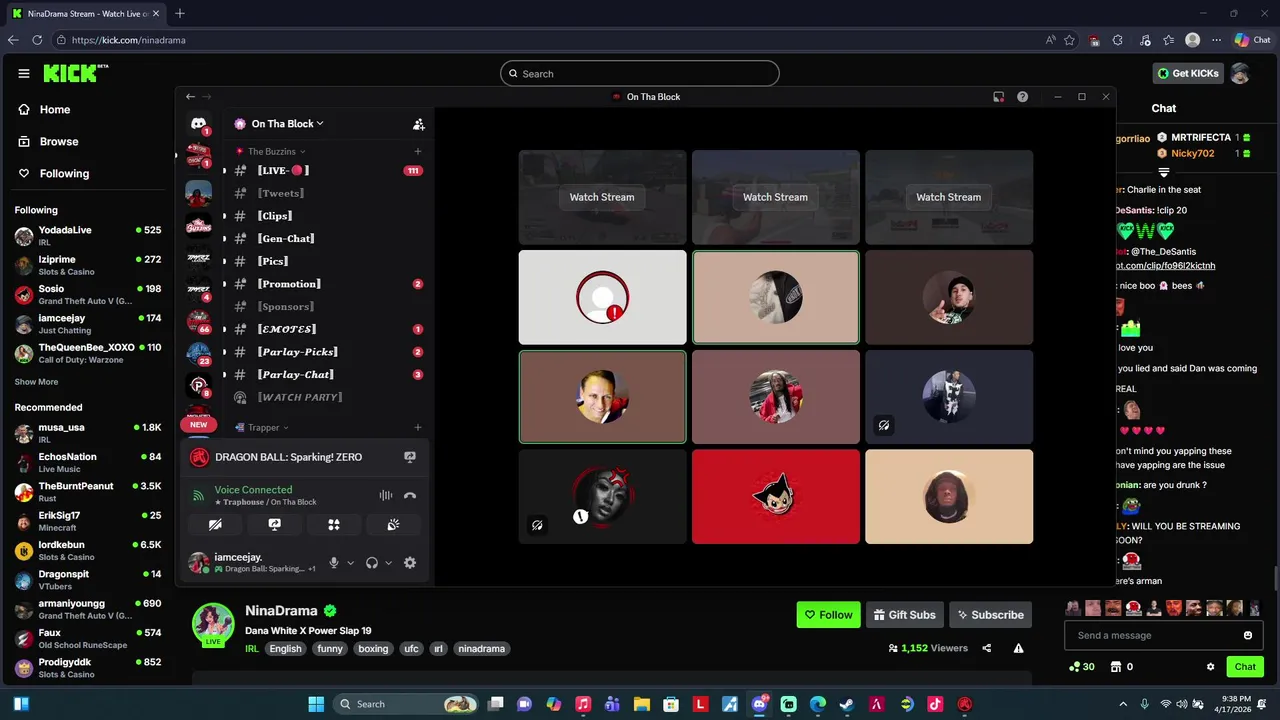Start a Discord activity from voice panel
Image resolution: width=1280 pixels, height=720 pixels.
(334, 524)
